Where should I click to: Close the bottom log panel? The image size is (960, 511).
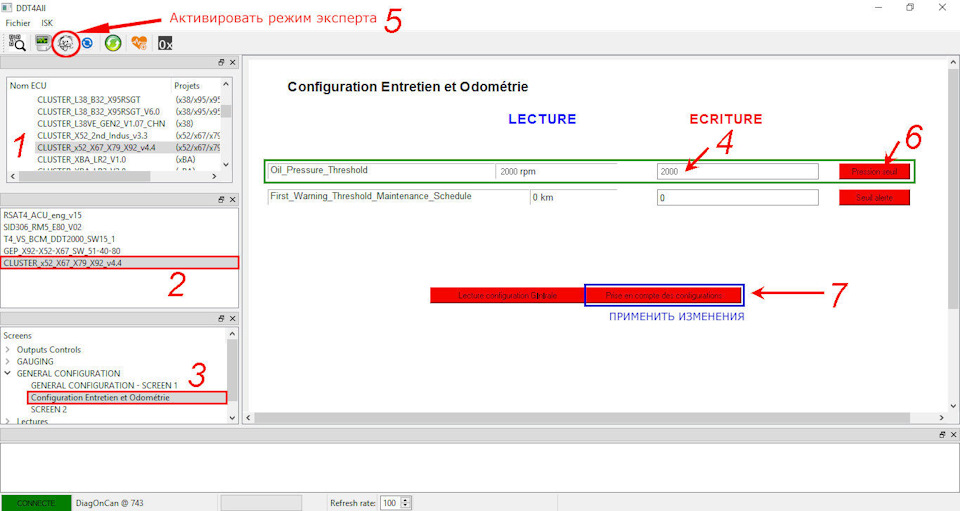click(953, 435)
